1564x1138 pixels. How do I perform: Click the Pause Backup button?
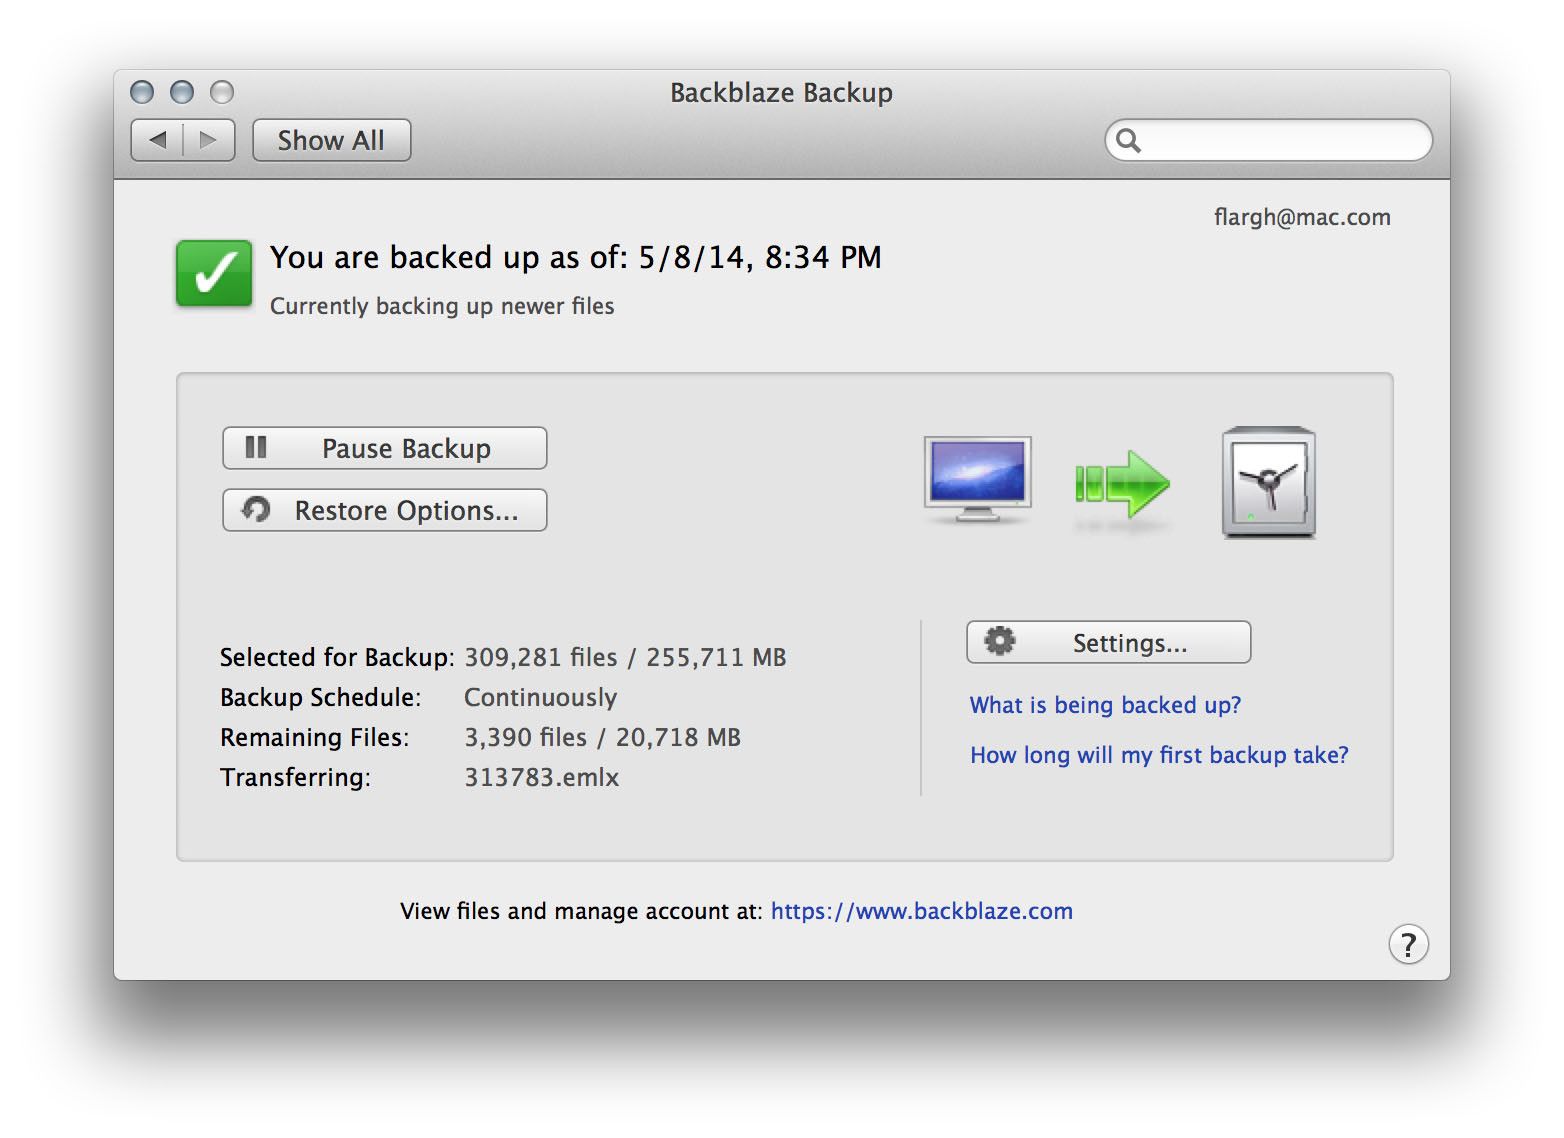pyautogui.click(x=384, y=448)
